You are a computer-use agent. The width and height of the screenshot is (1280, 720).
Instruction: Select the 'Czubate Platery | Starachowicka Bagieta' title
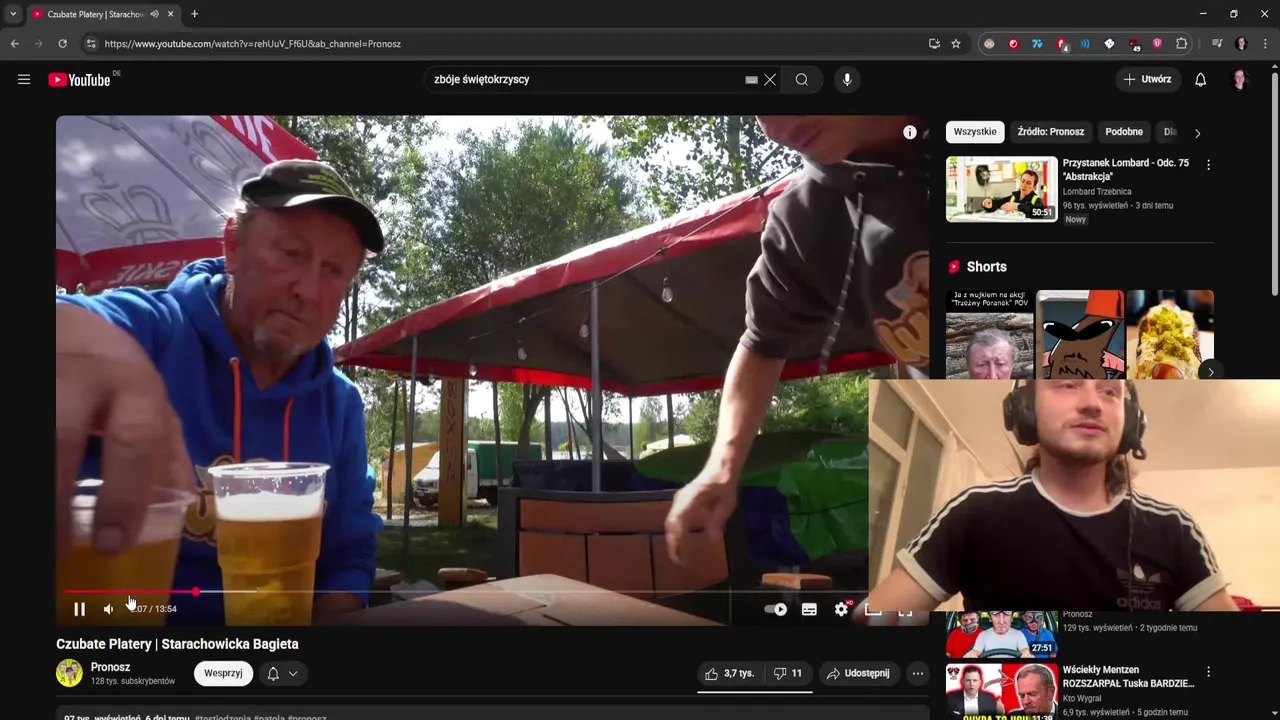coord(177,644)
